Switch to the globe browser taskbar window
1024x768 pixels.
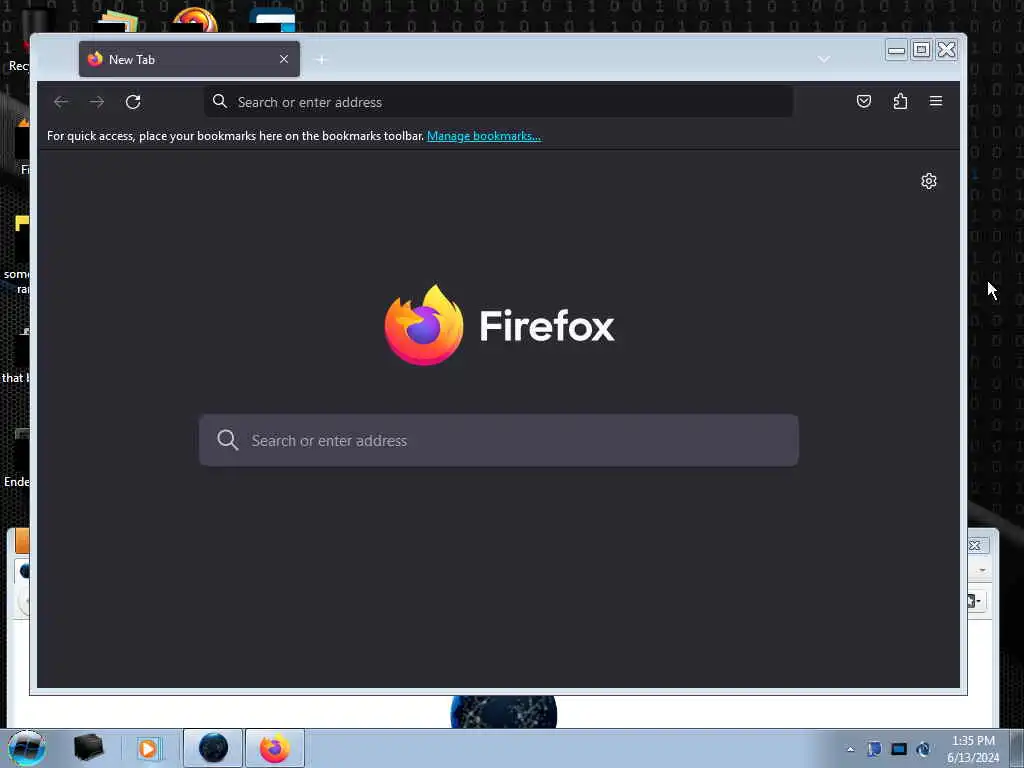coord(213,748)
